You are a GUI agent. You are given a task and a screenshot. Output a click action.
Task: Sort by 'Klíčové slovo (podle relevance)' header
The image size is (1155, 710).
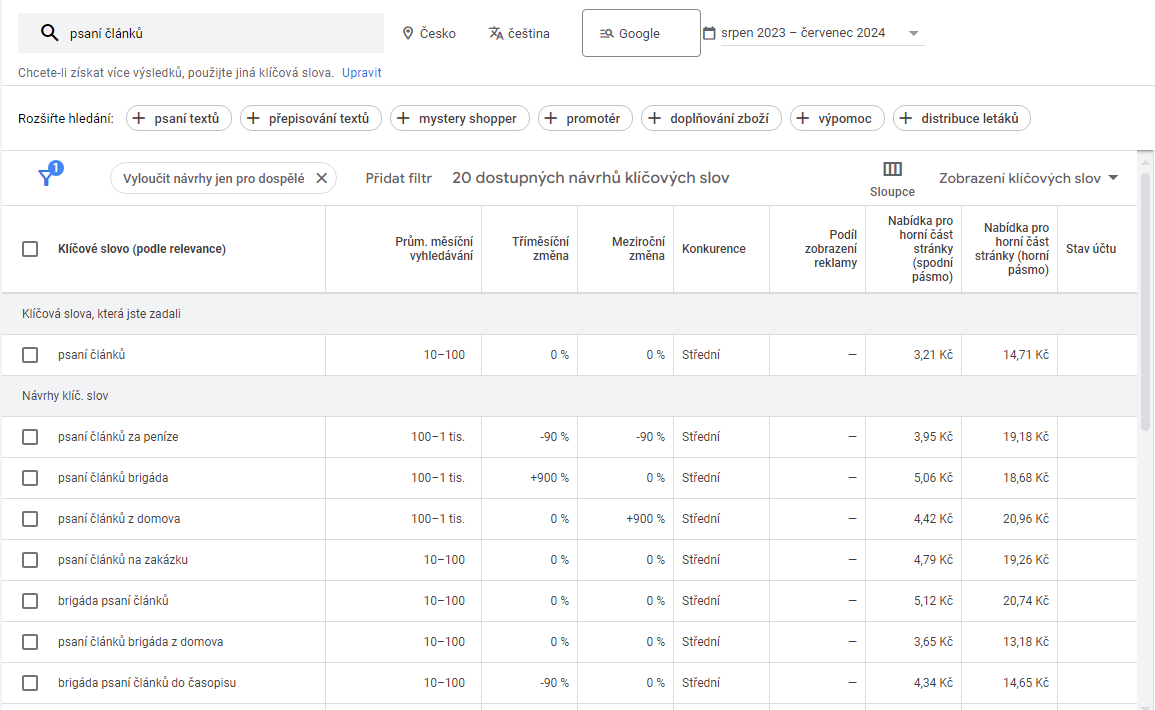click(142, 249)
